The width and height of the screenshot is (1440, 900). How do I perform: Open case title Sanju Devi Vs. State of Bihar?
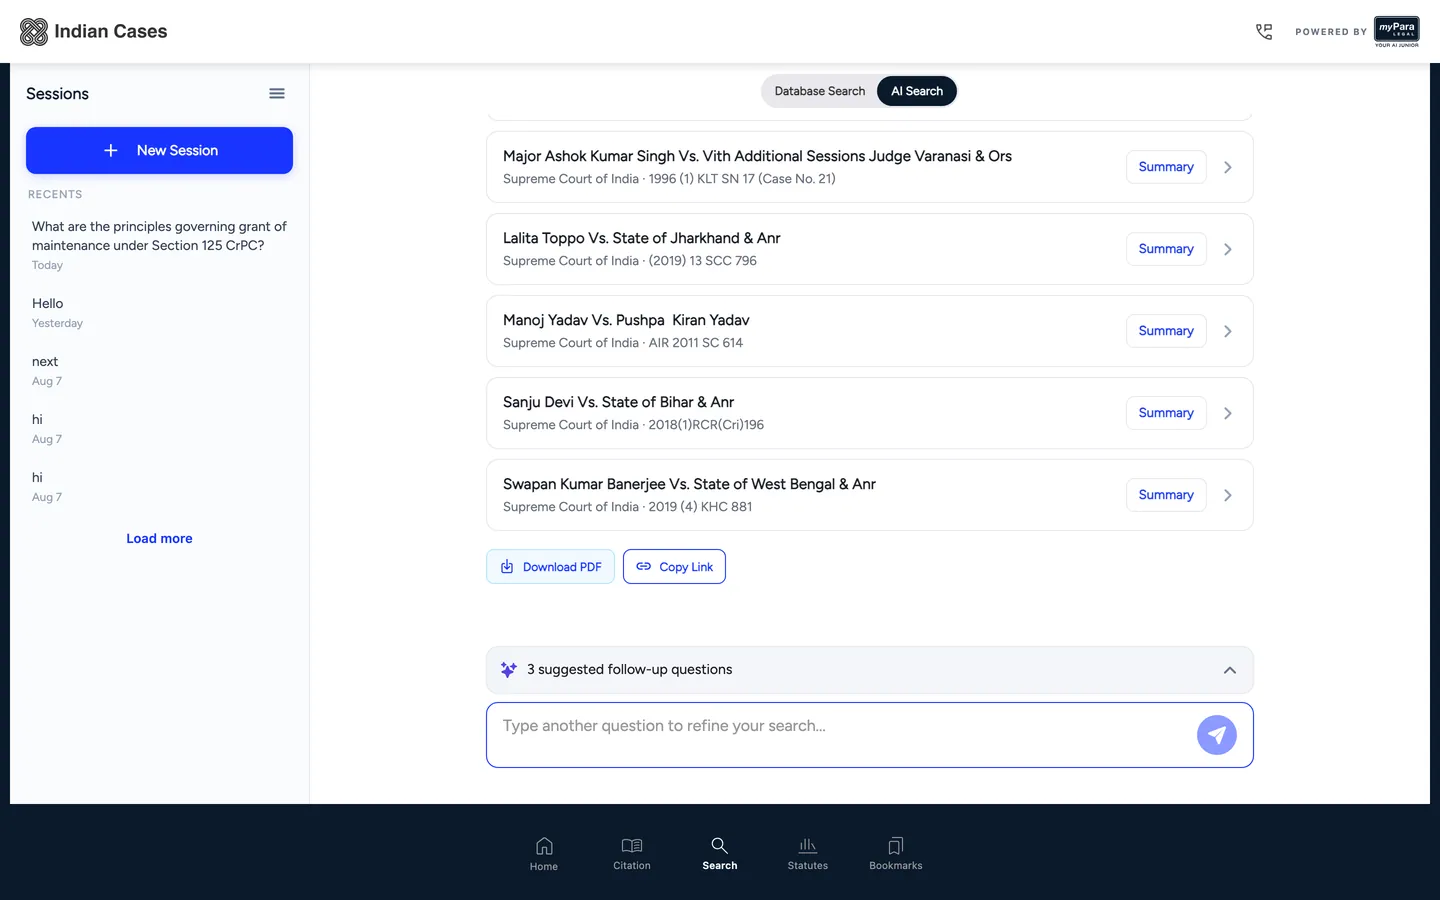tap(618, 402)
